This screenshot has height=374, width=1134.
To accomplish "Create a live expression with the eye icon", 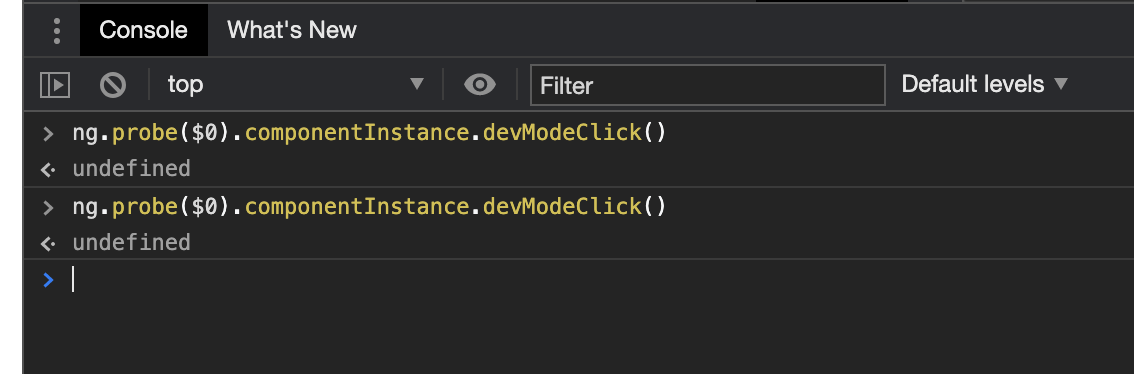I will point(479,85).
